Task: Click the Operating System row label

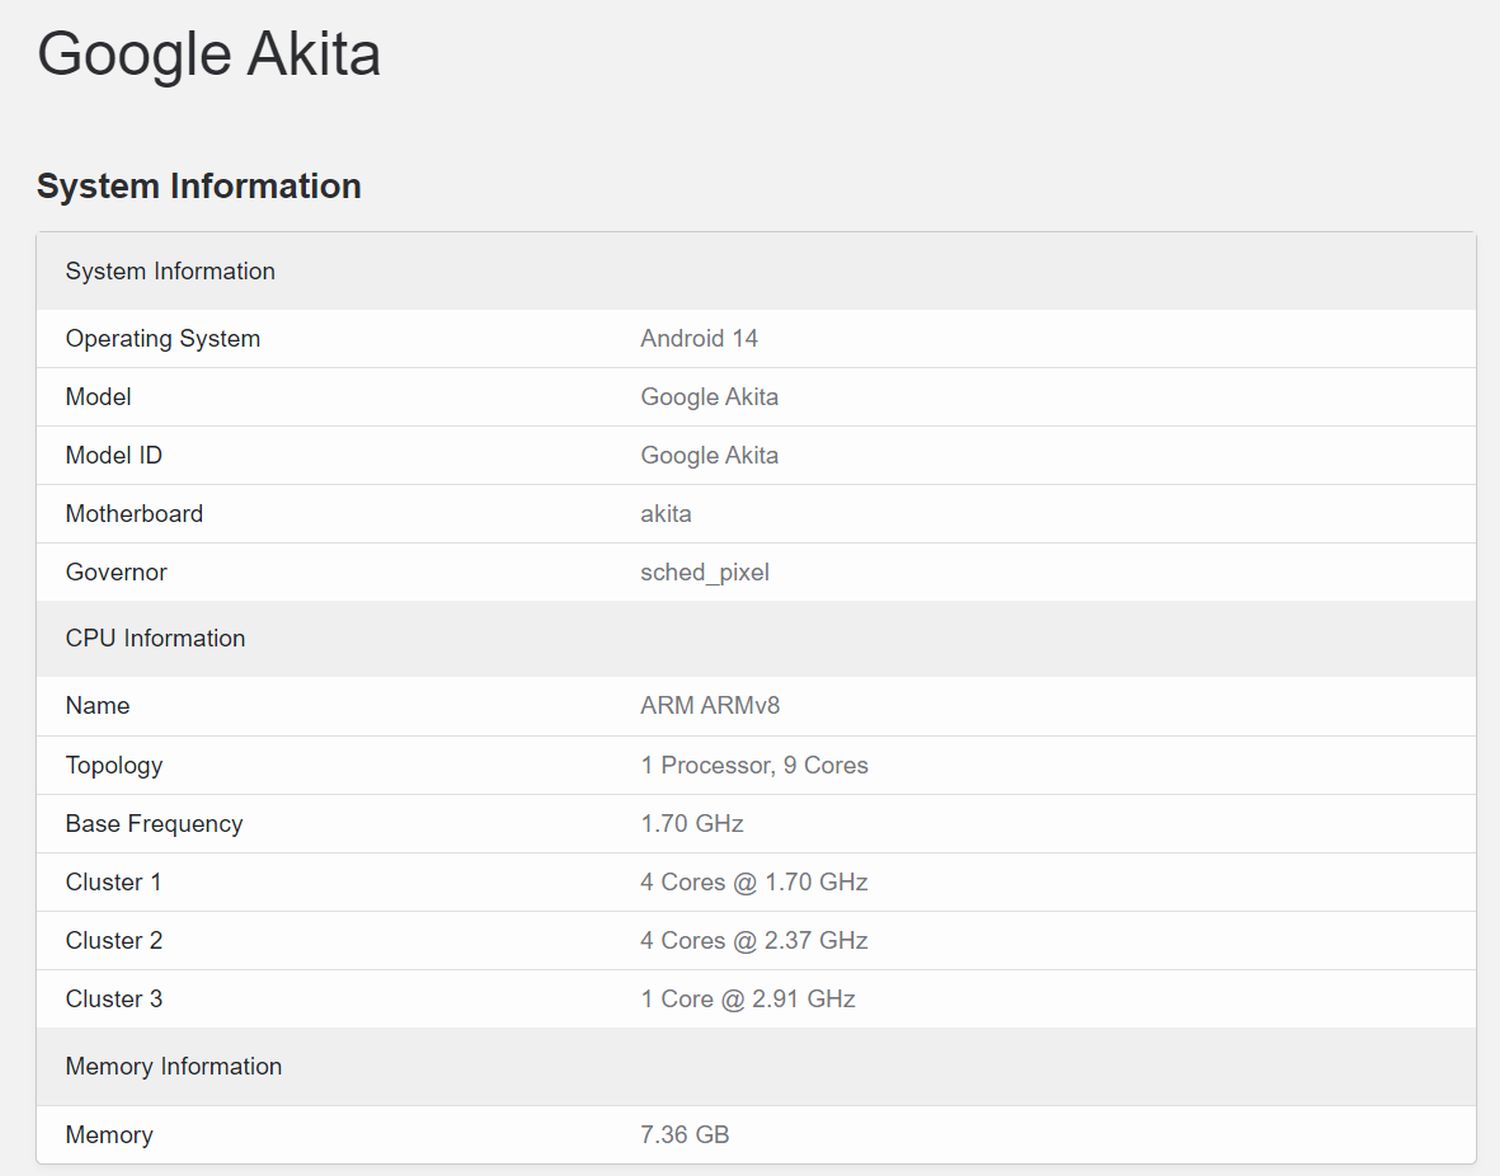Action: (162, 338)
